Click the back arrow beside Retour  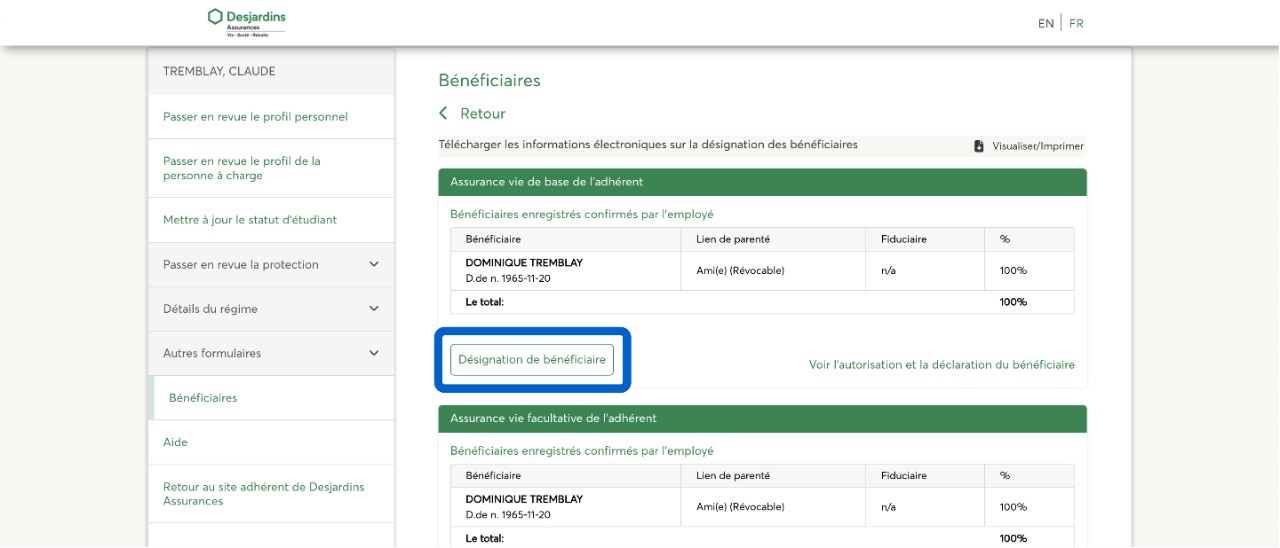(x=444, y=114)
